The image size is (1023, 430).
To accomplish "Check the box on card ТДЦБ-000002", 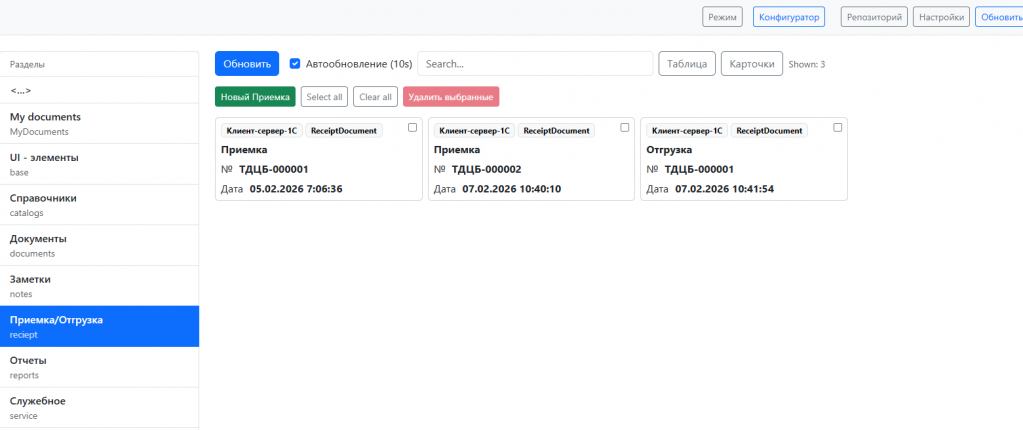I will [x=624, y=127].
